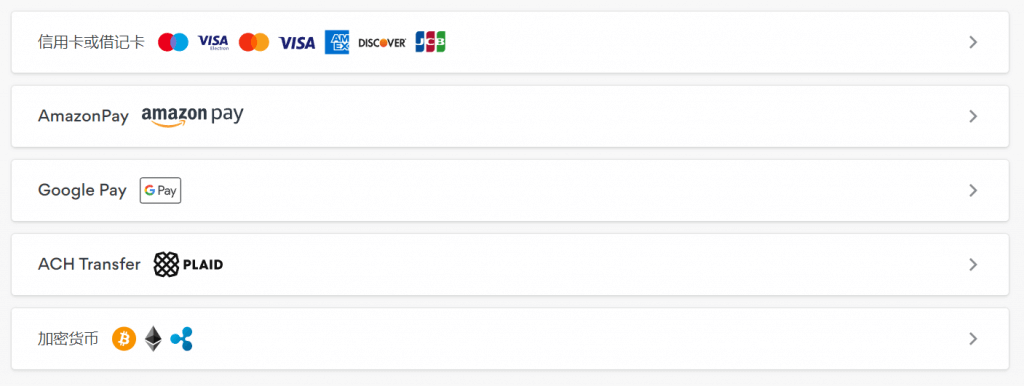Screen dimensions: 1024x386
Task: Click the Maestro card logo
Action: point(173,42)
